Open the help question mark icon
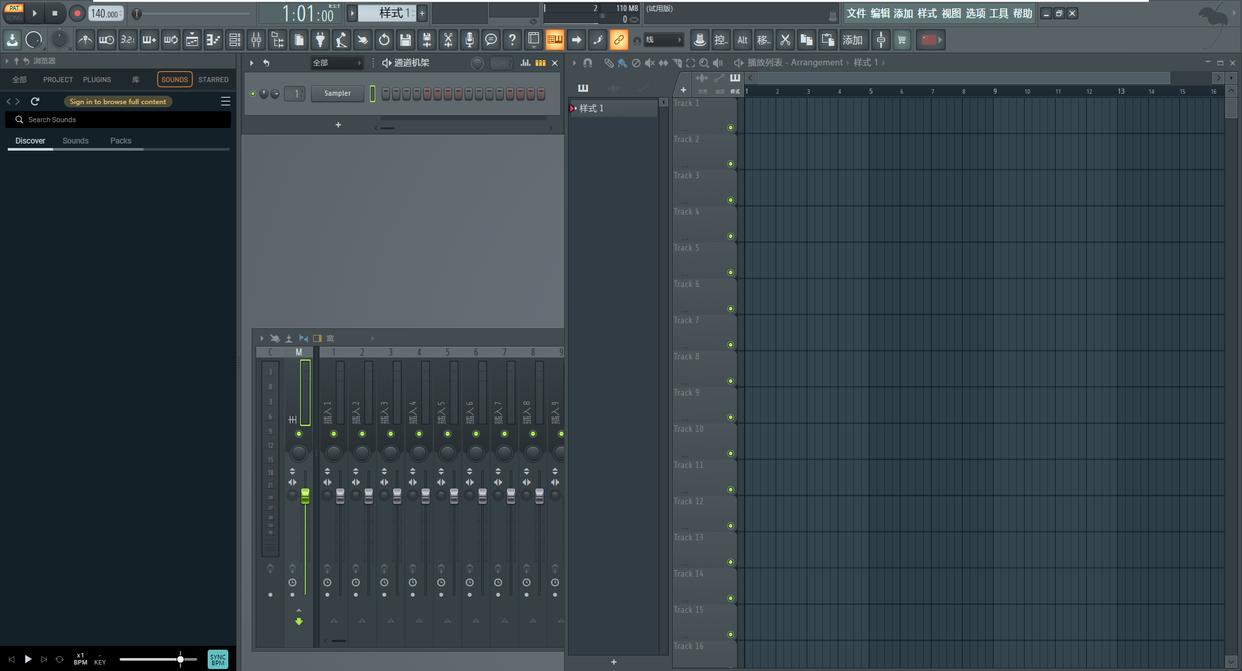This screenshot has height=671, width=1242. coord(512,40)
